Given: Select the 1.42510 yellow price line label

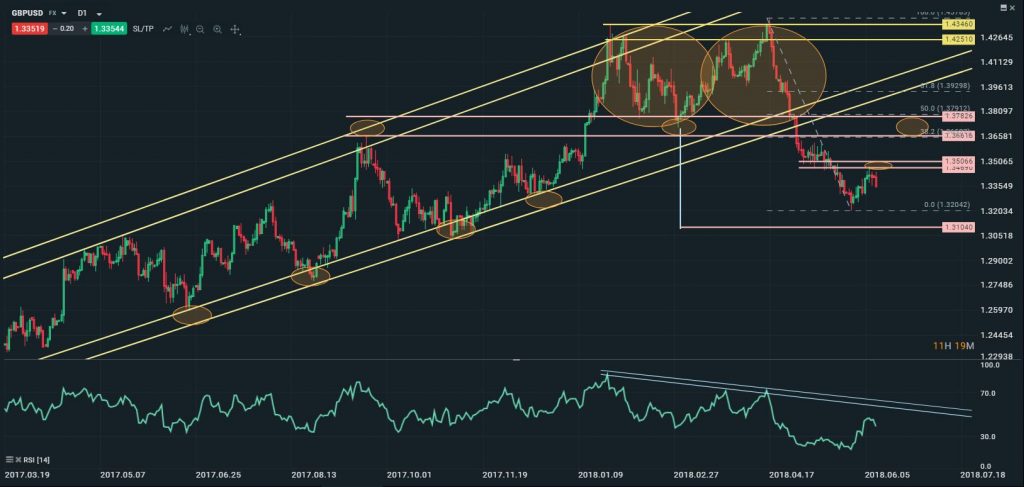Looking at the screenshot, I should point(958,40).
